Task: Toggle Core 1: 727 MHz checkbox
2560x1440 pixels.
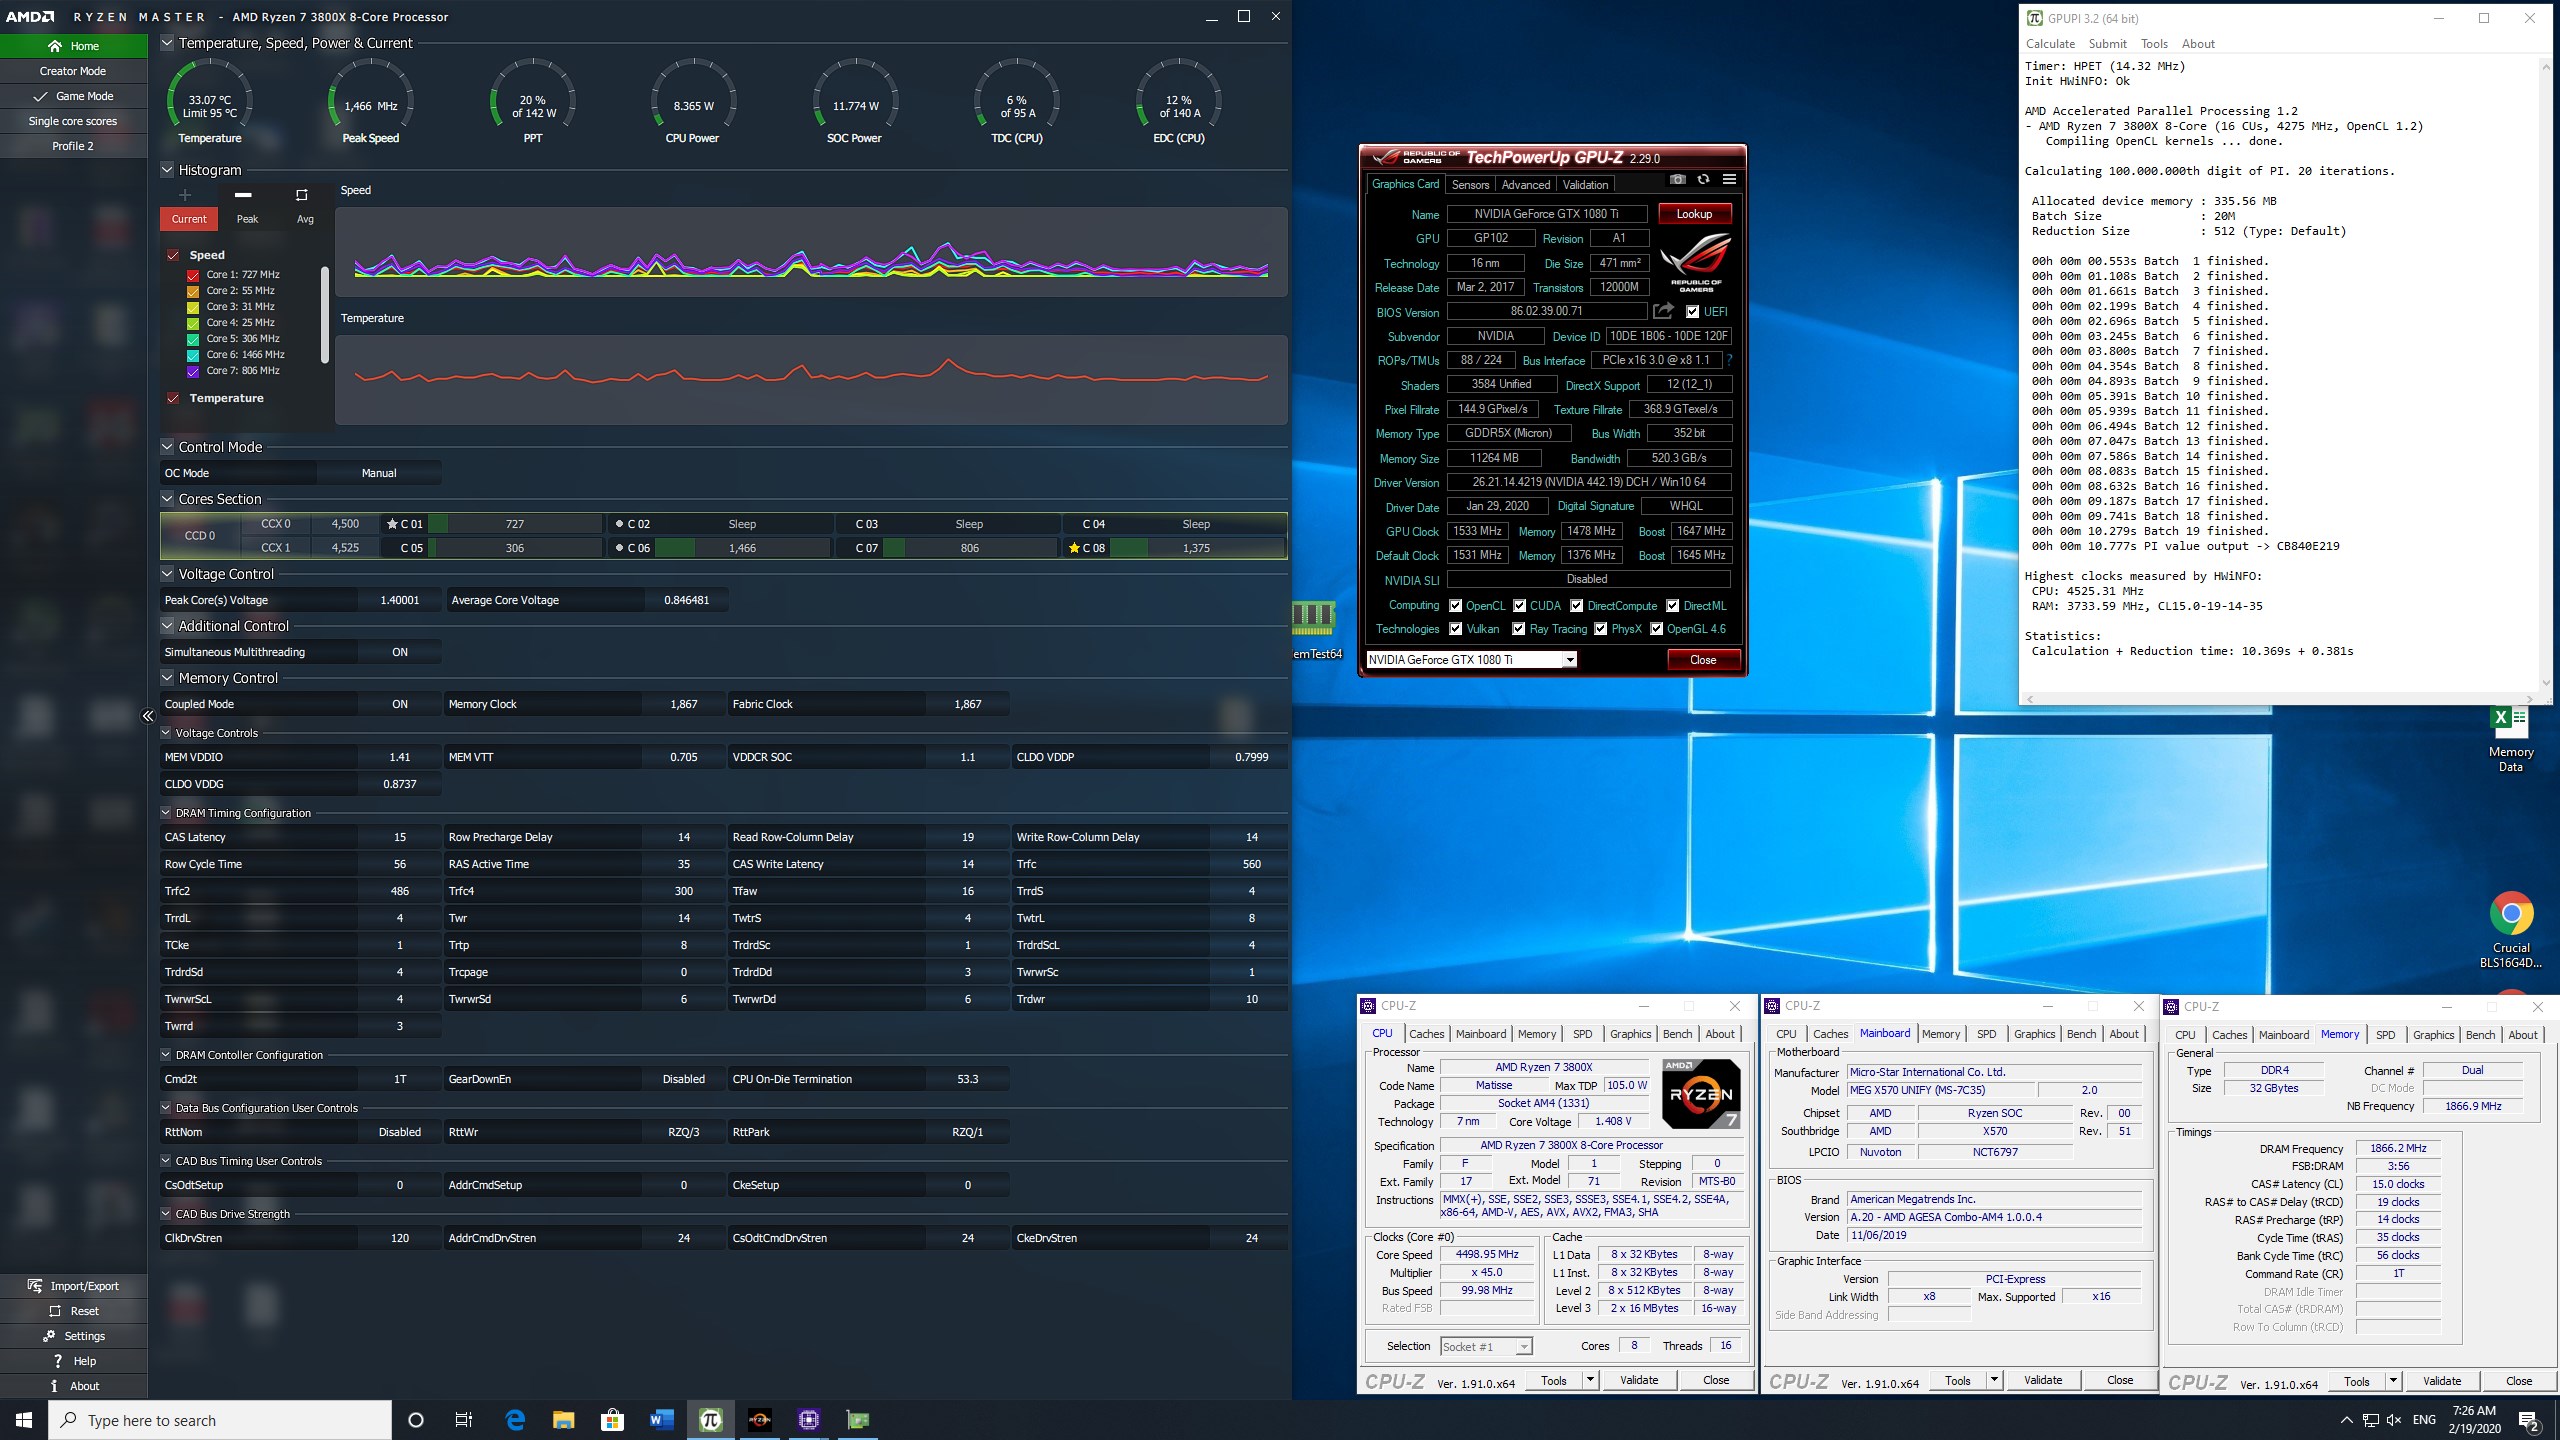Action: 194,275
